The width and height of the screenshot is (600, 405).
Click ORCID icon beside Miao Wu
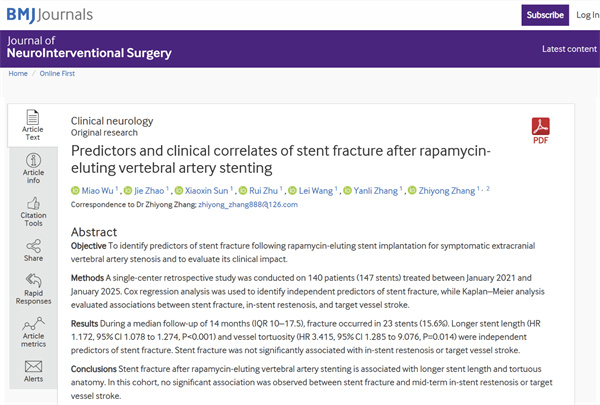coord(74,190)
